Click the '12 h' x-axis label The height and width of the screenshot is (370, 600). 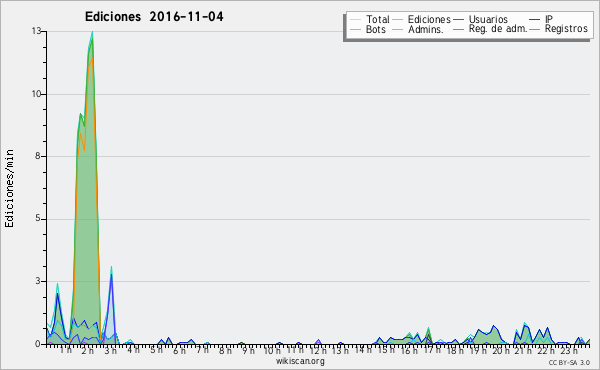[318, 350]
